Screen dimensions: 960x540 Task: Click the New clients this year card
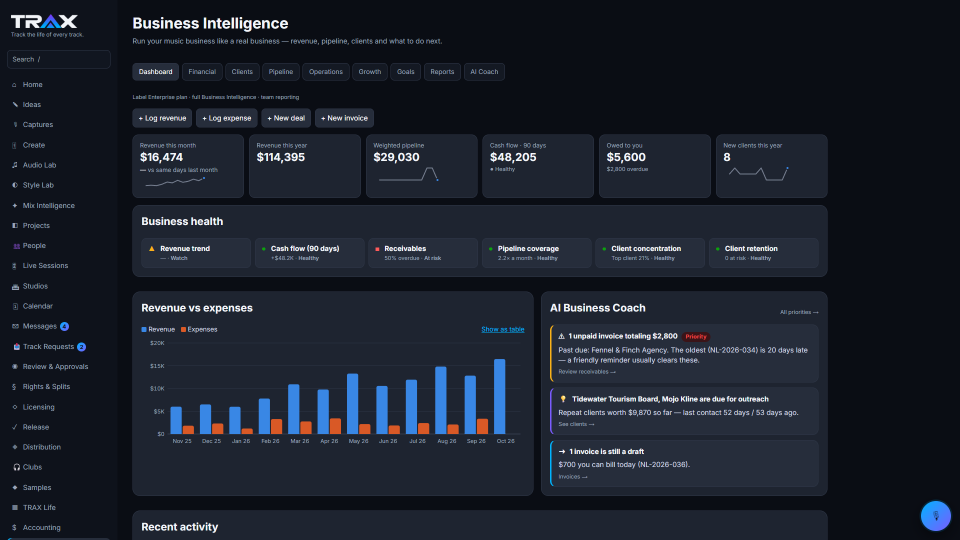click(771, 166)
